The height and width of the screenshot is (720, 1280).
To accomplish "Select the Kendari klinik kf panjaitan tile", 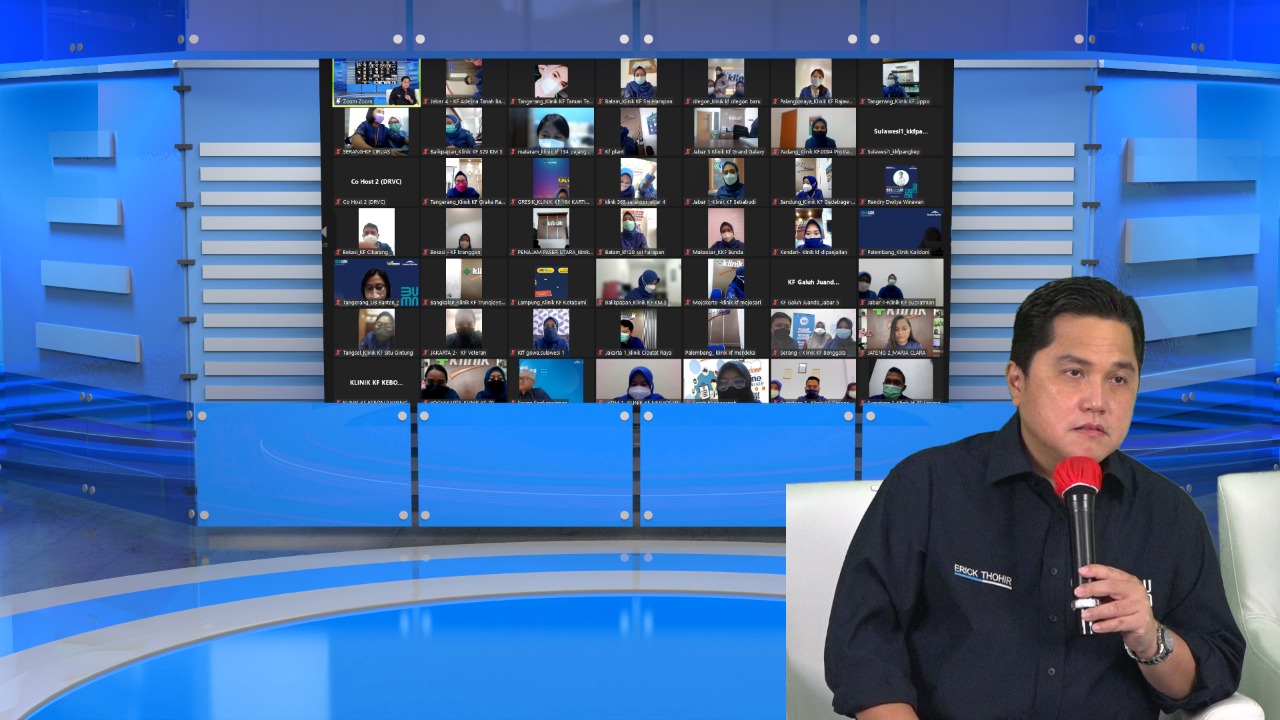I will [x=814, y=232].
